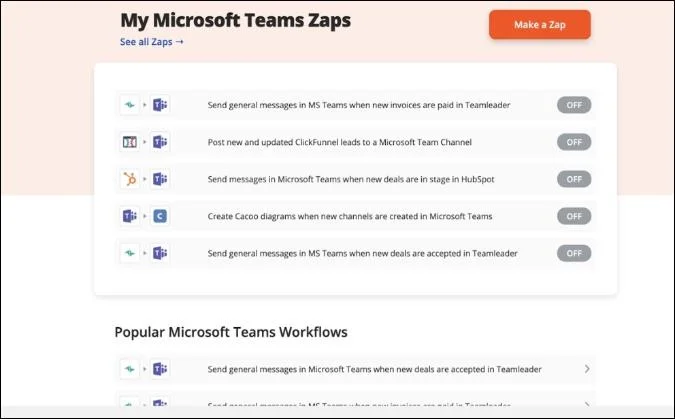
Task: Turn on the ClickFunnel leads Zap switch
Action: click(x=574, y=142)
